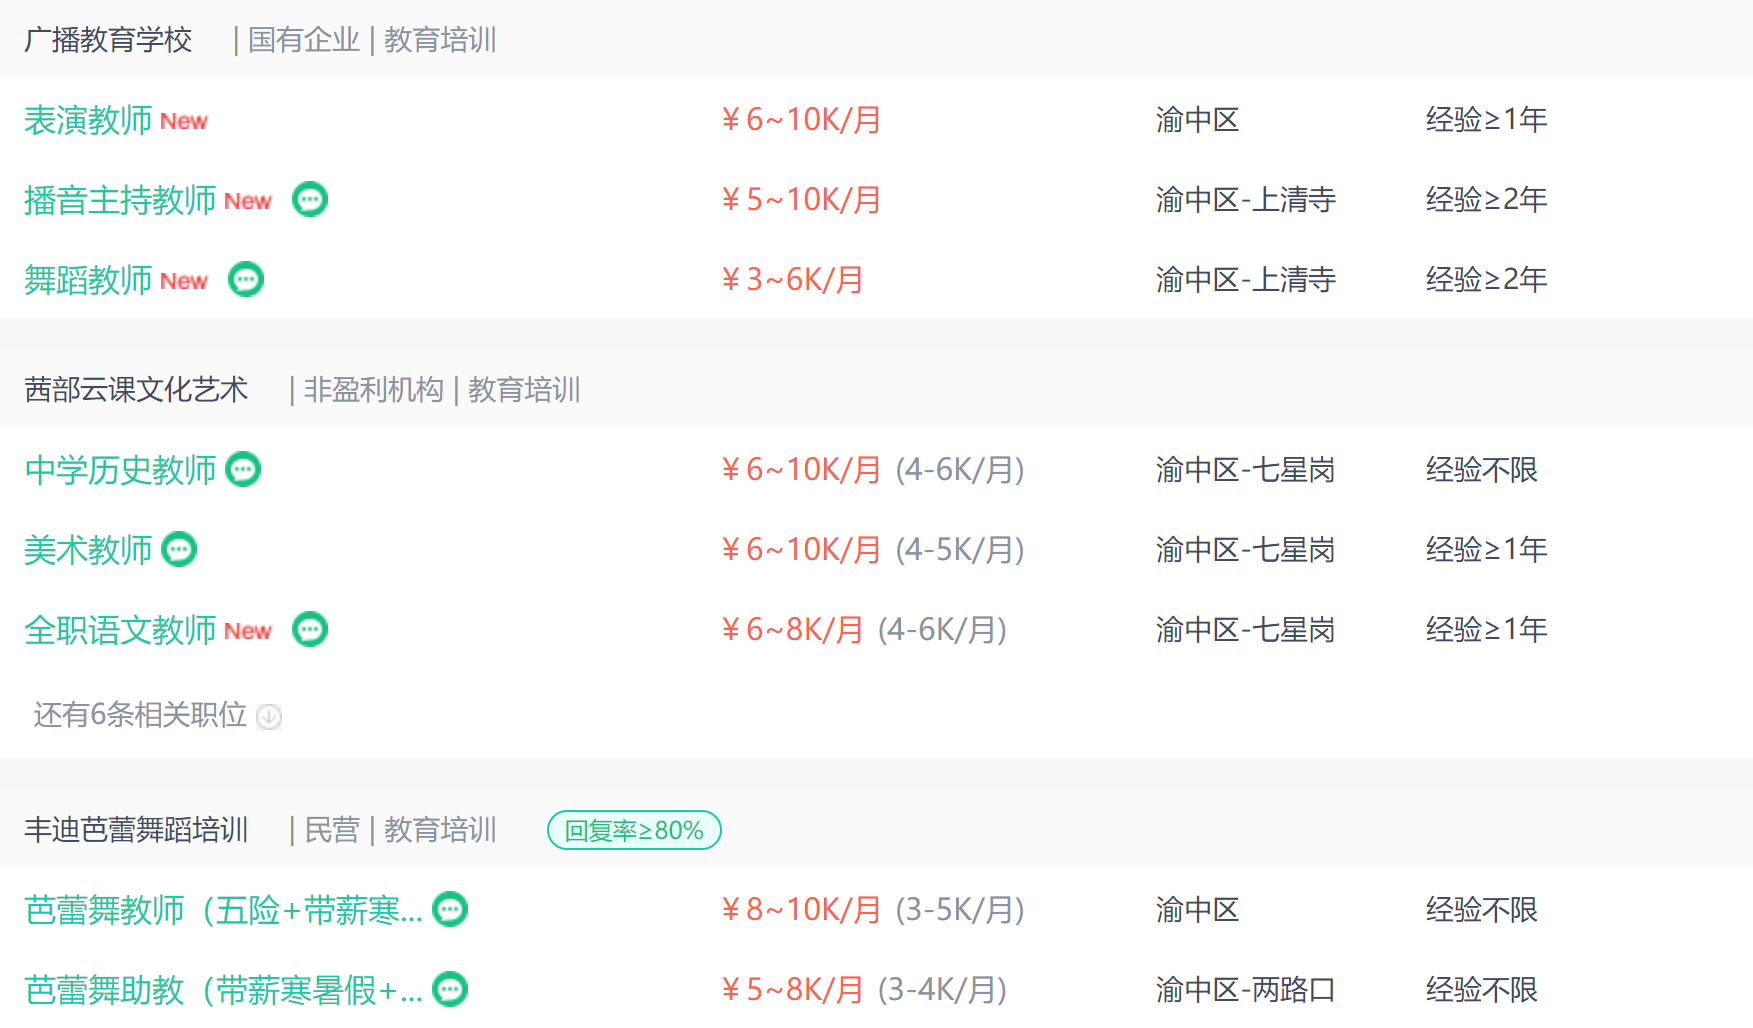Open company 广播教育学校

point(108,40)
